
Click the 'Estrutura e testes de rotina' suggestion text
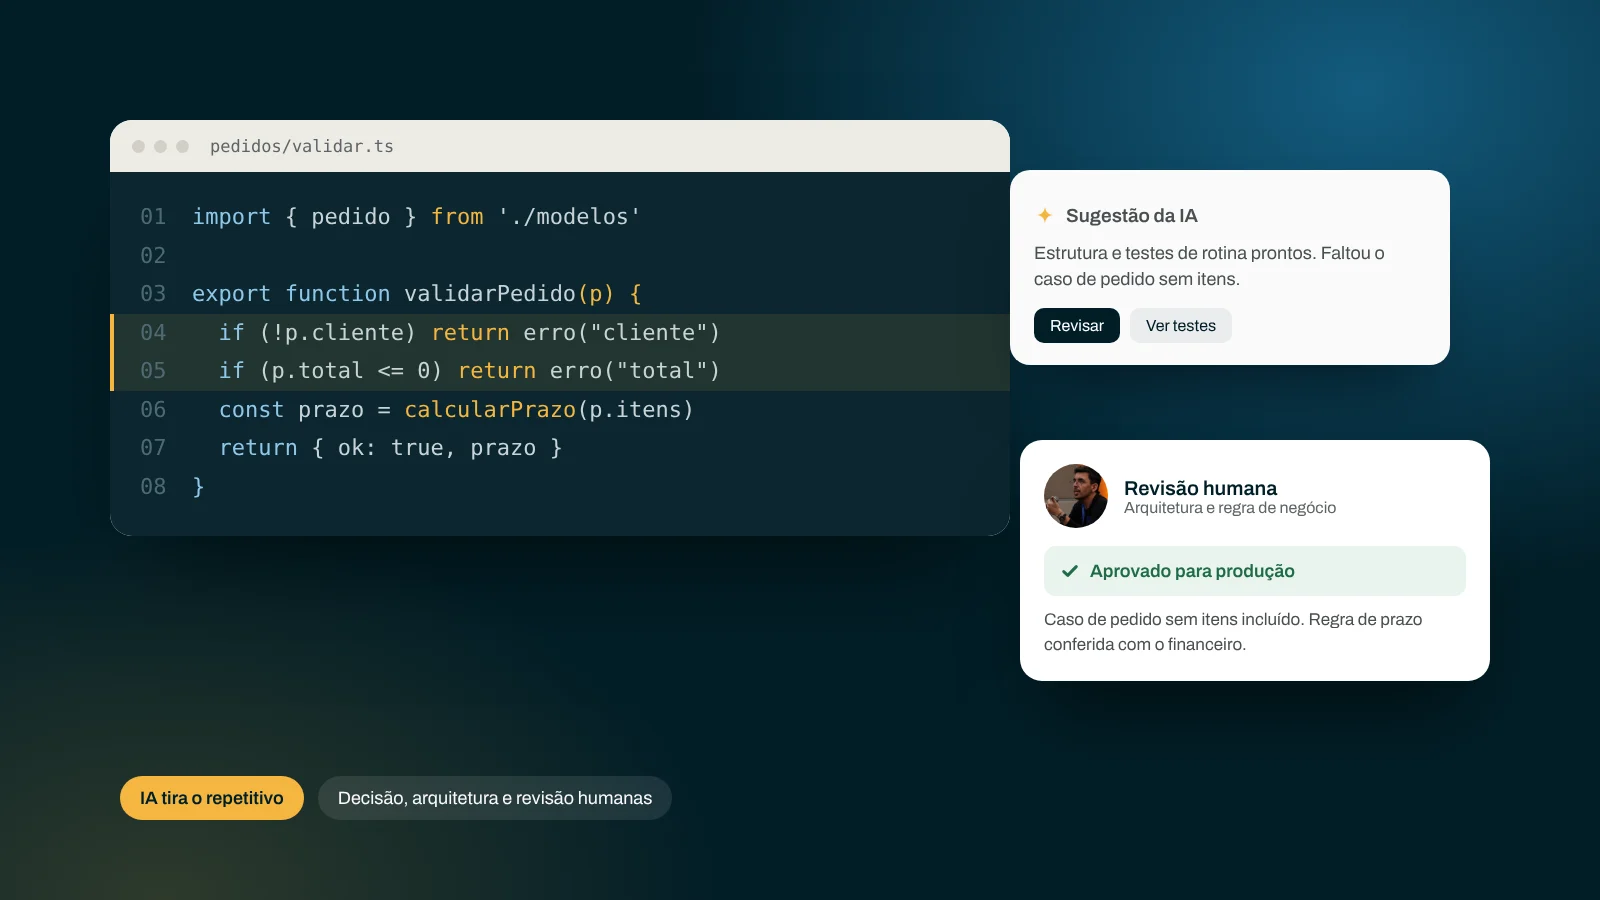coord(1209,266)
